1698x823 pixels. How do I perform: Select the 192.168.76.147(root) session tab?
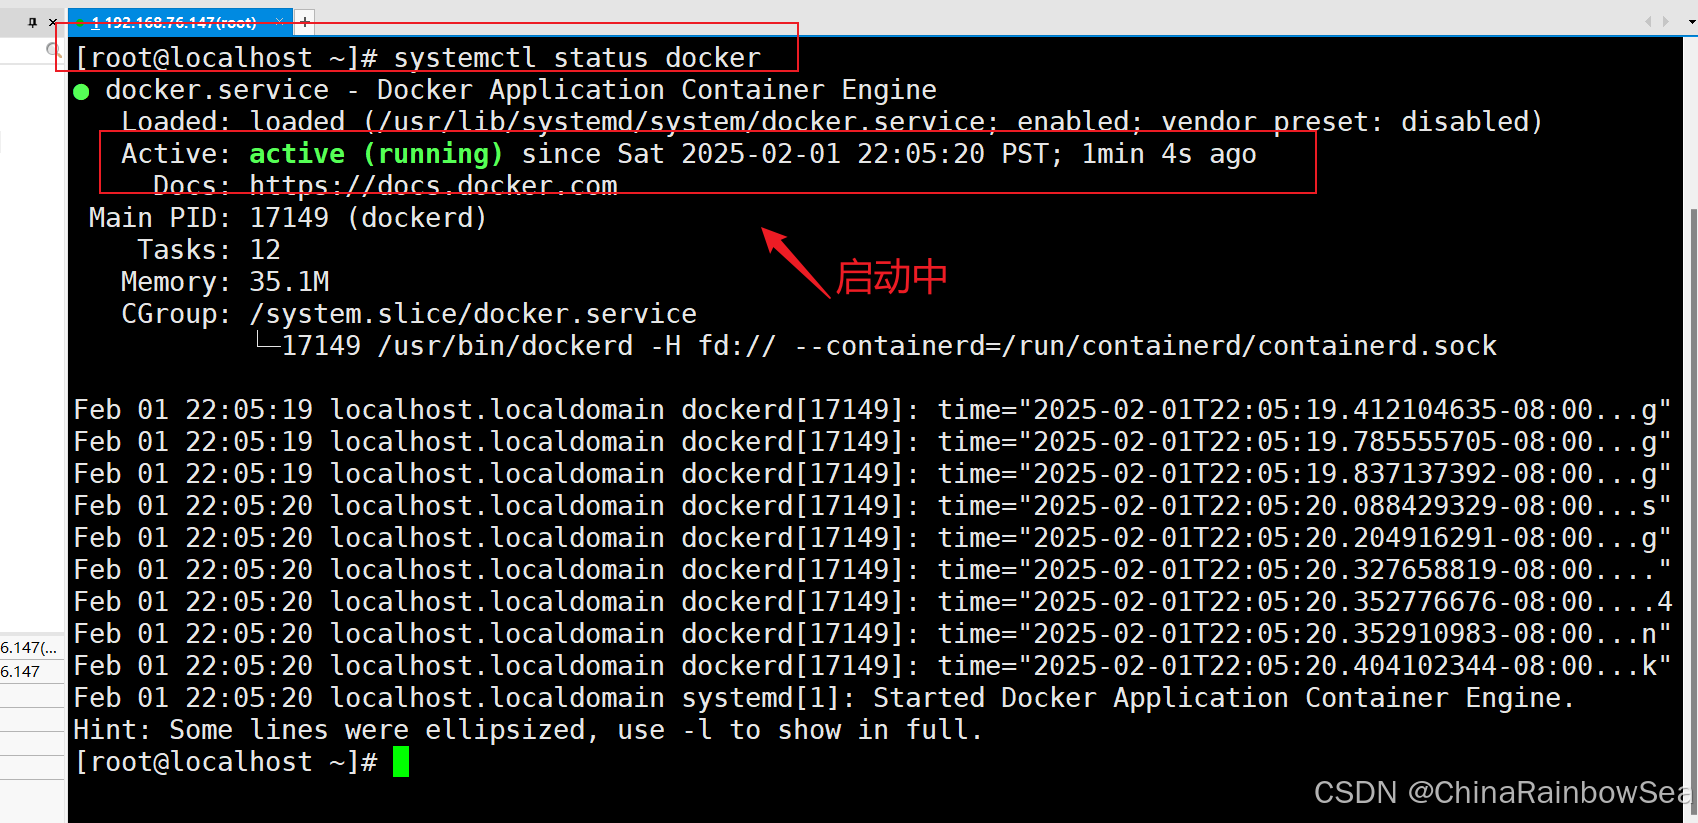coord(175,22)
